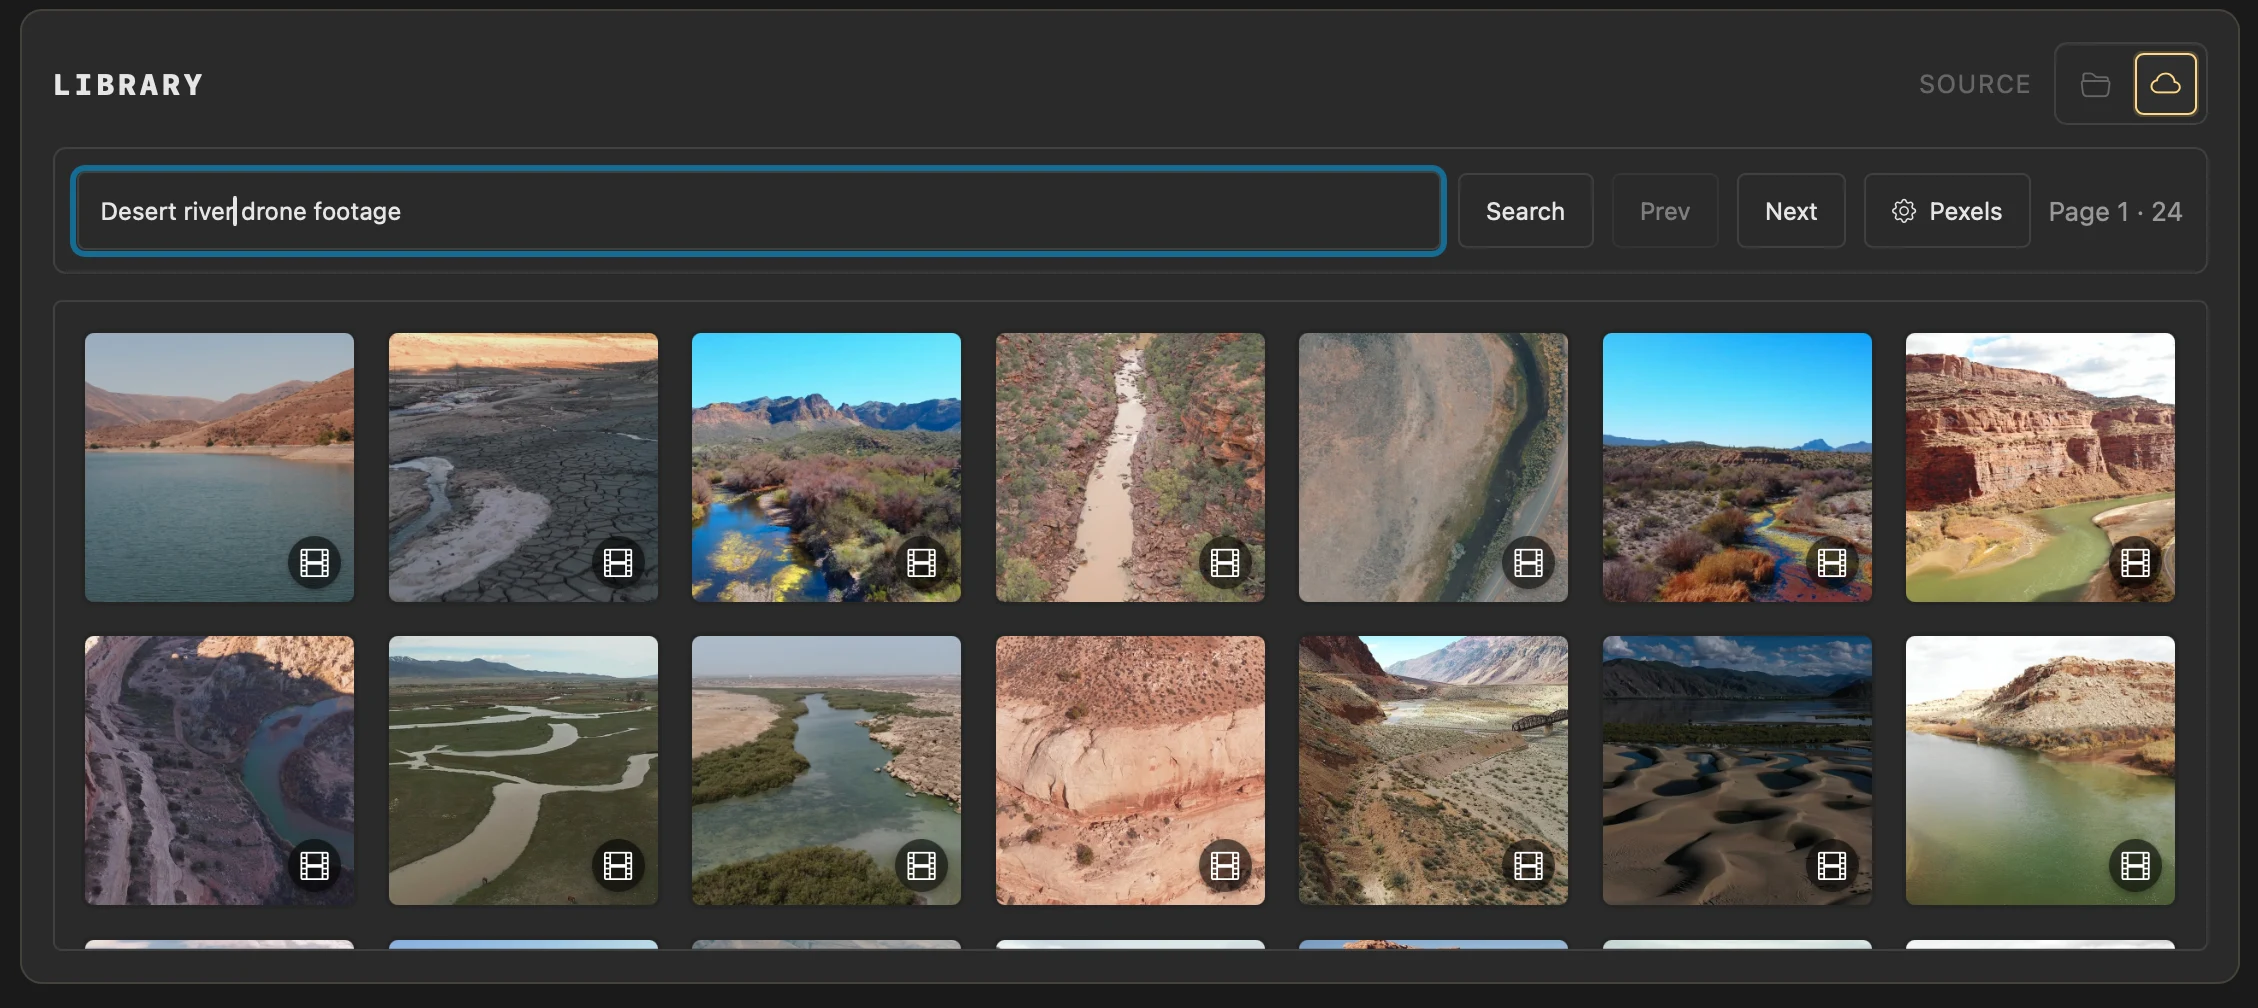Screen dimensions: 2258x1008
Task: Click film icon on sand dunes by lake clip
Action: [x=1832, y=866]
